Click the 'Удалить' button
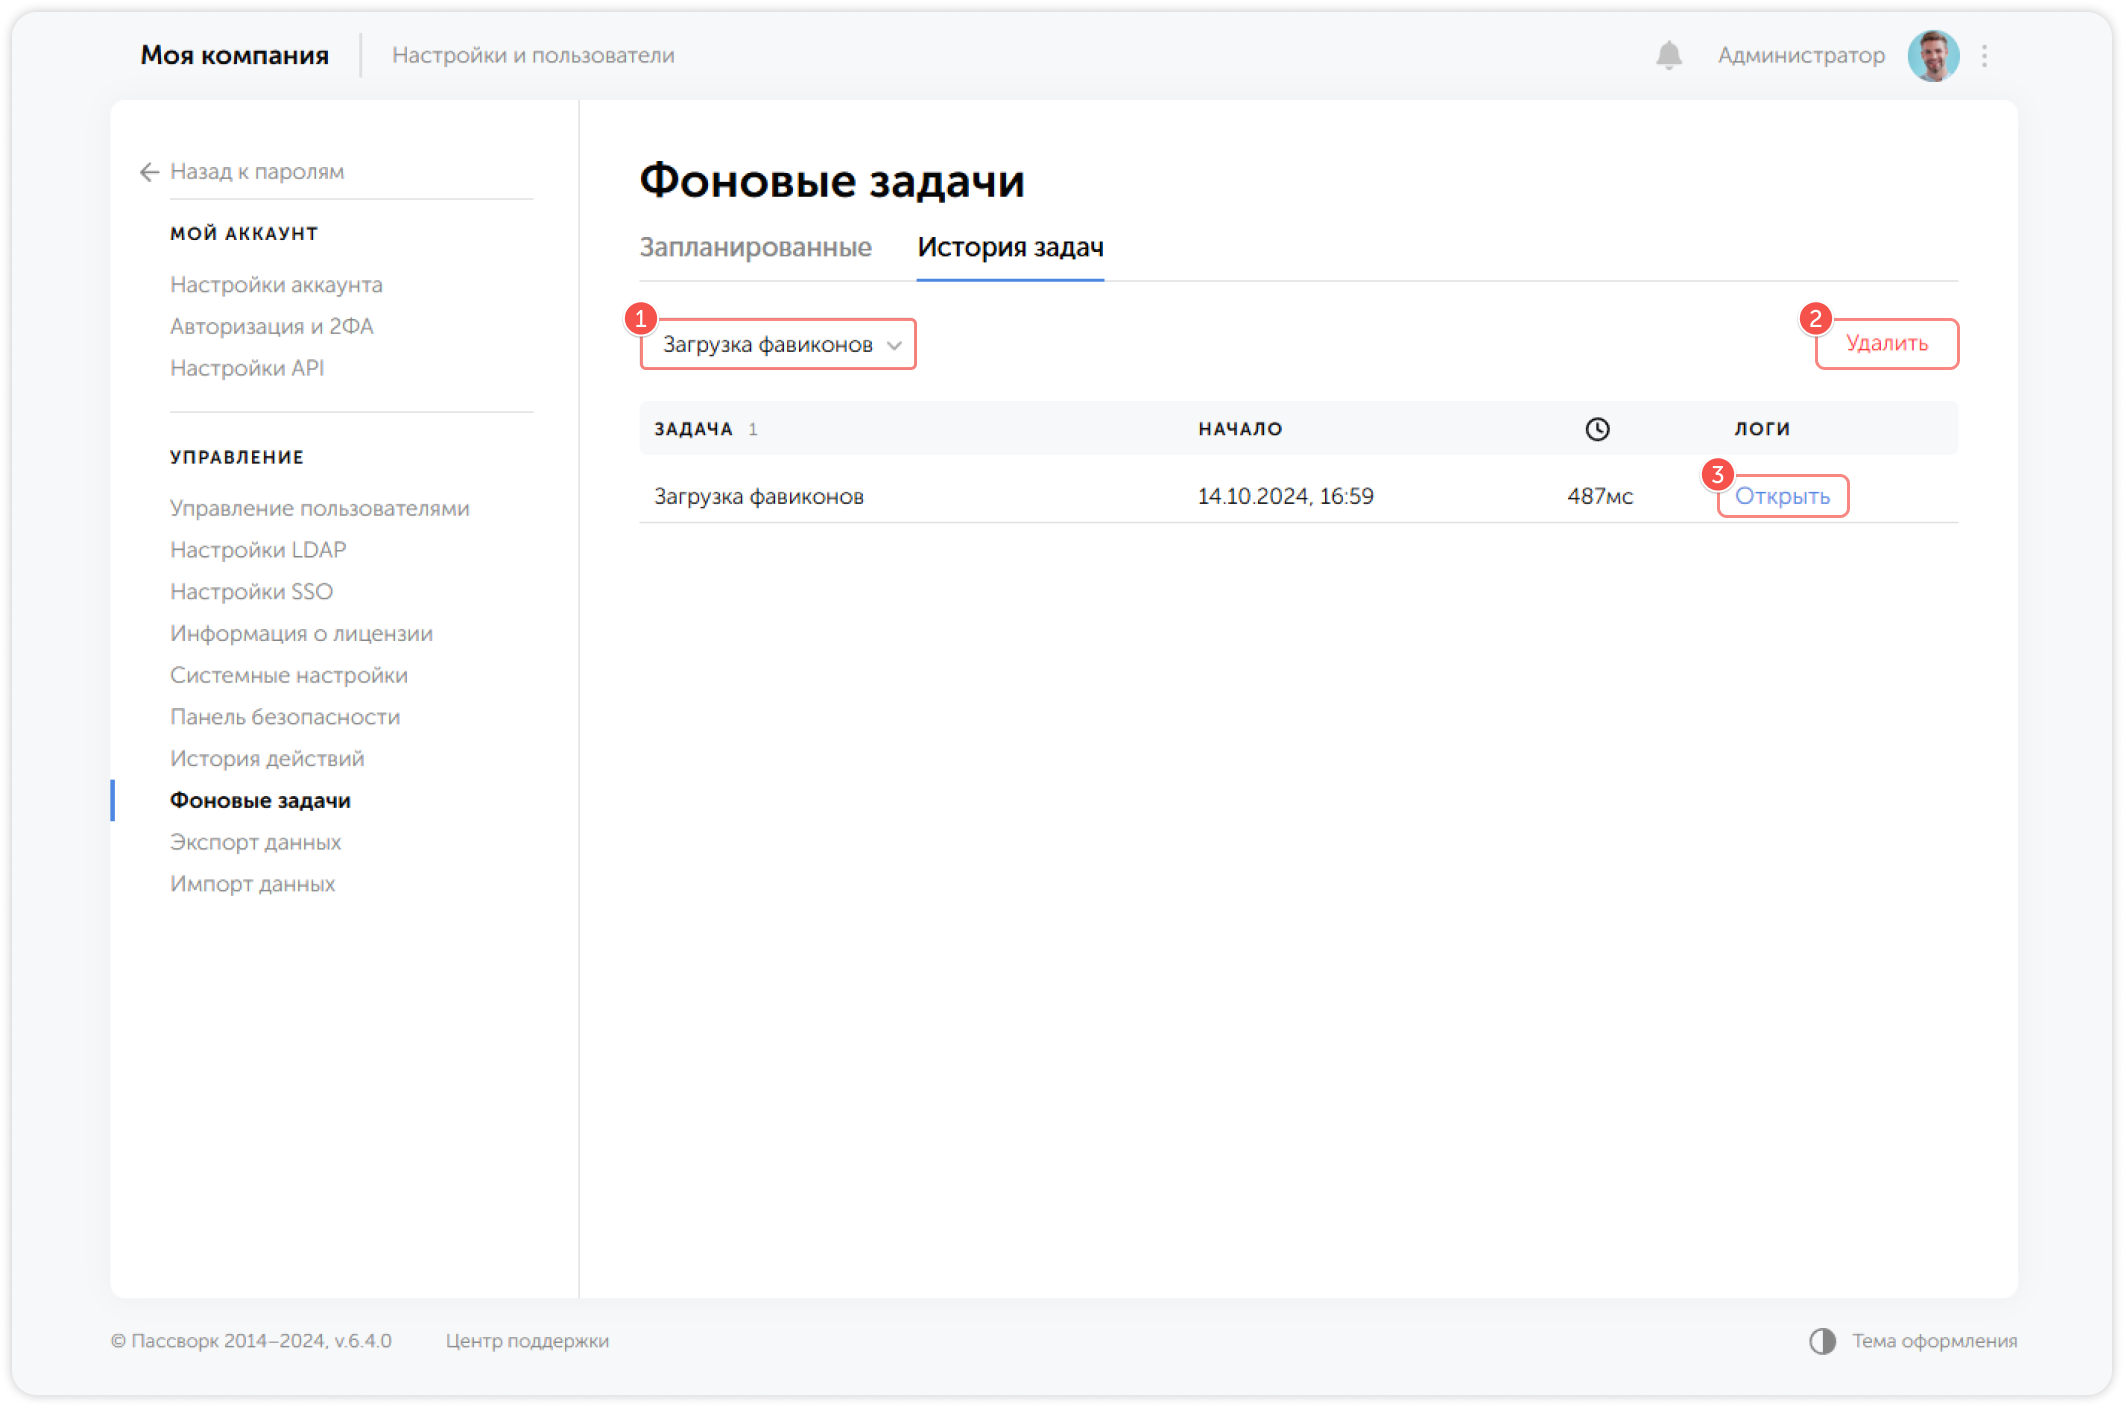The height and width of the screenshot is (1408, 2124). click(1886, 343)
